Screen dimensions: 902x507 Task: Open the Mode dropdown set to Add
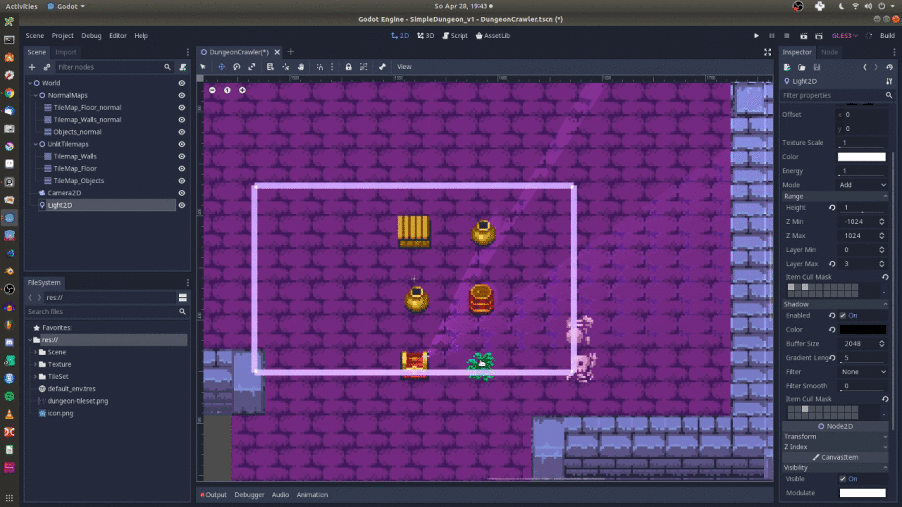(x=862, y=185)
